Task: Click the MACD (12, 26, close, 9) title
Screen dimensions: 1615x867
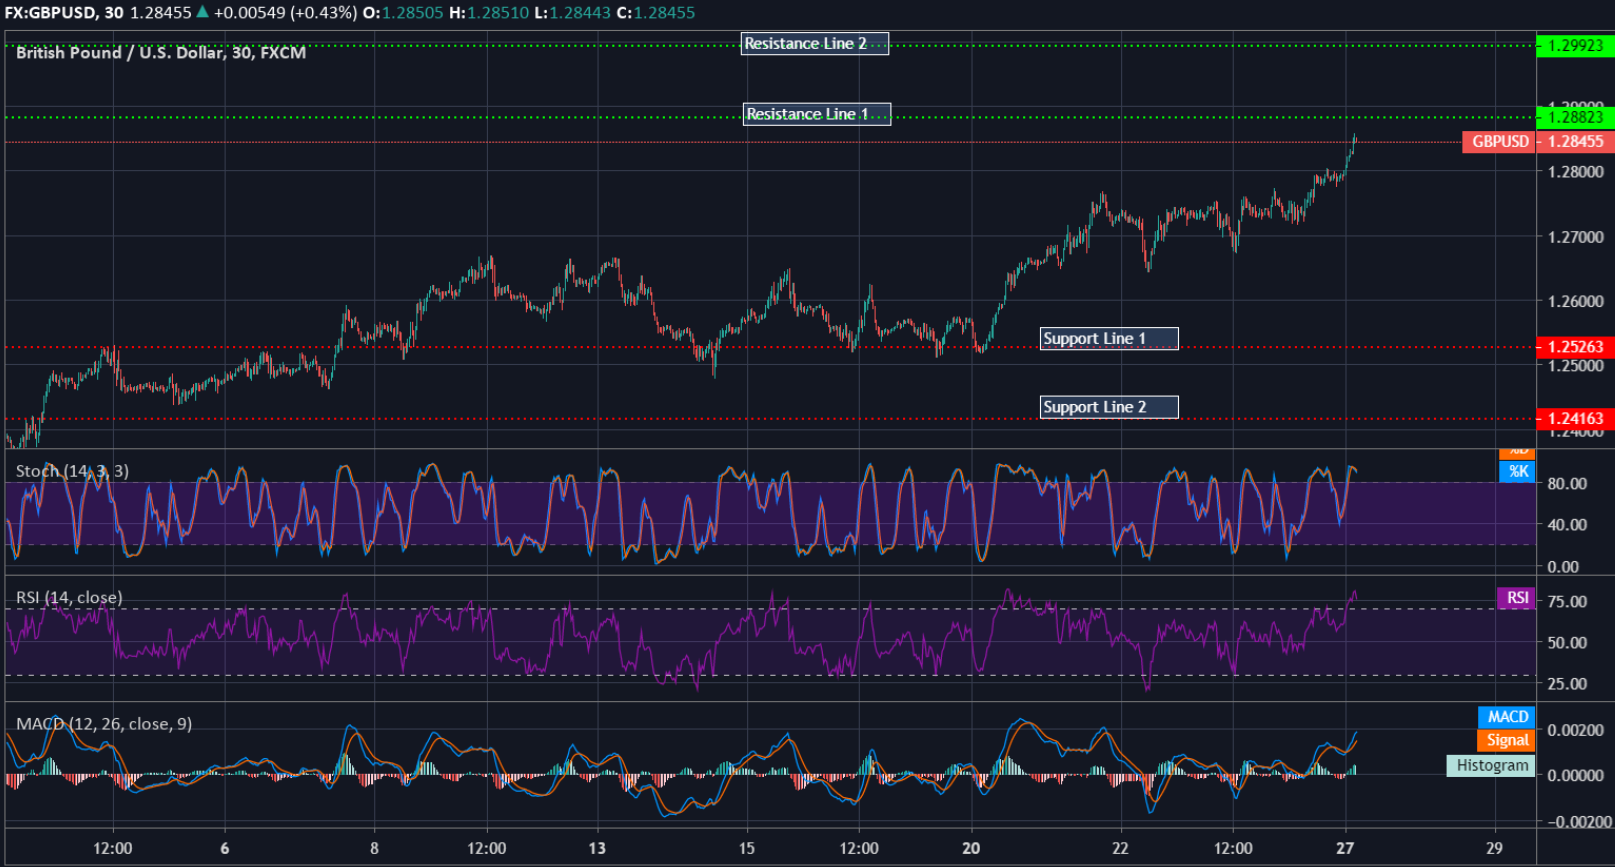Action: [x=104, y=724]
